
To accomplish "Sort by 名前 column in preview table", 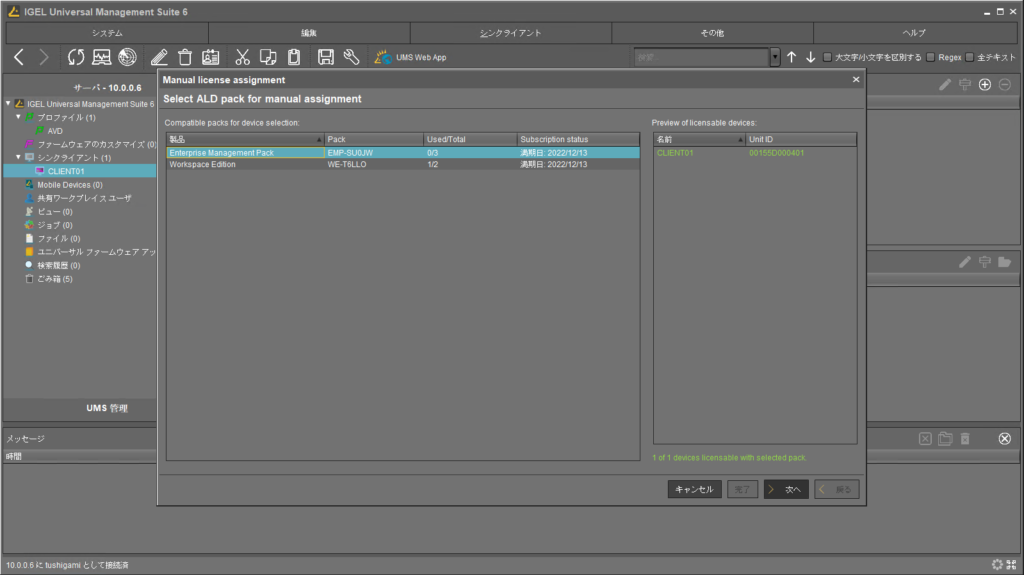I will [x=699, y=139].
